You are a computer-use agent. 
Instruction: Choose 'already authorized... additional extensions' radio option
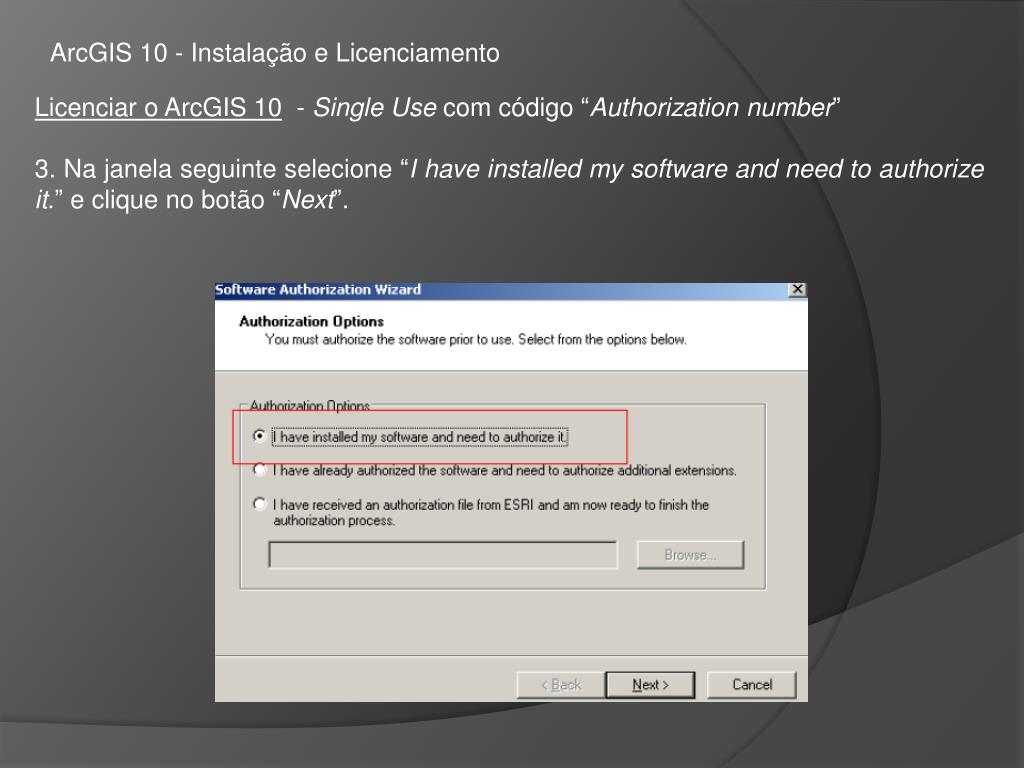[259, 470]
